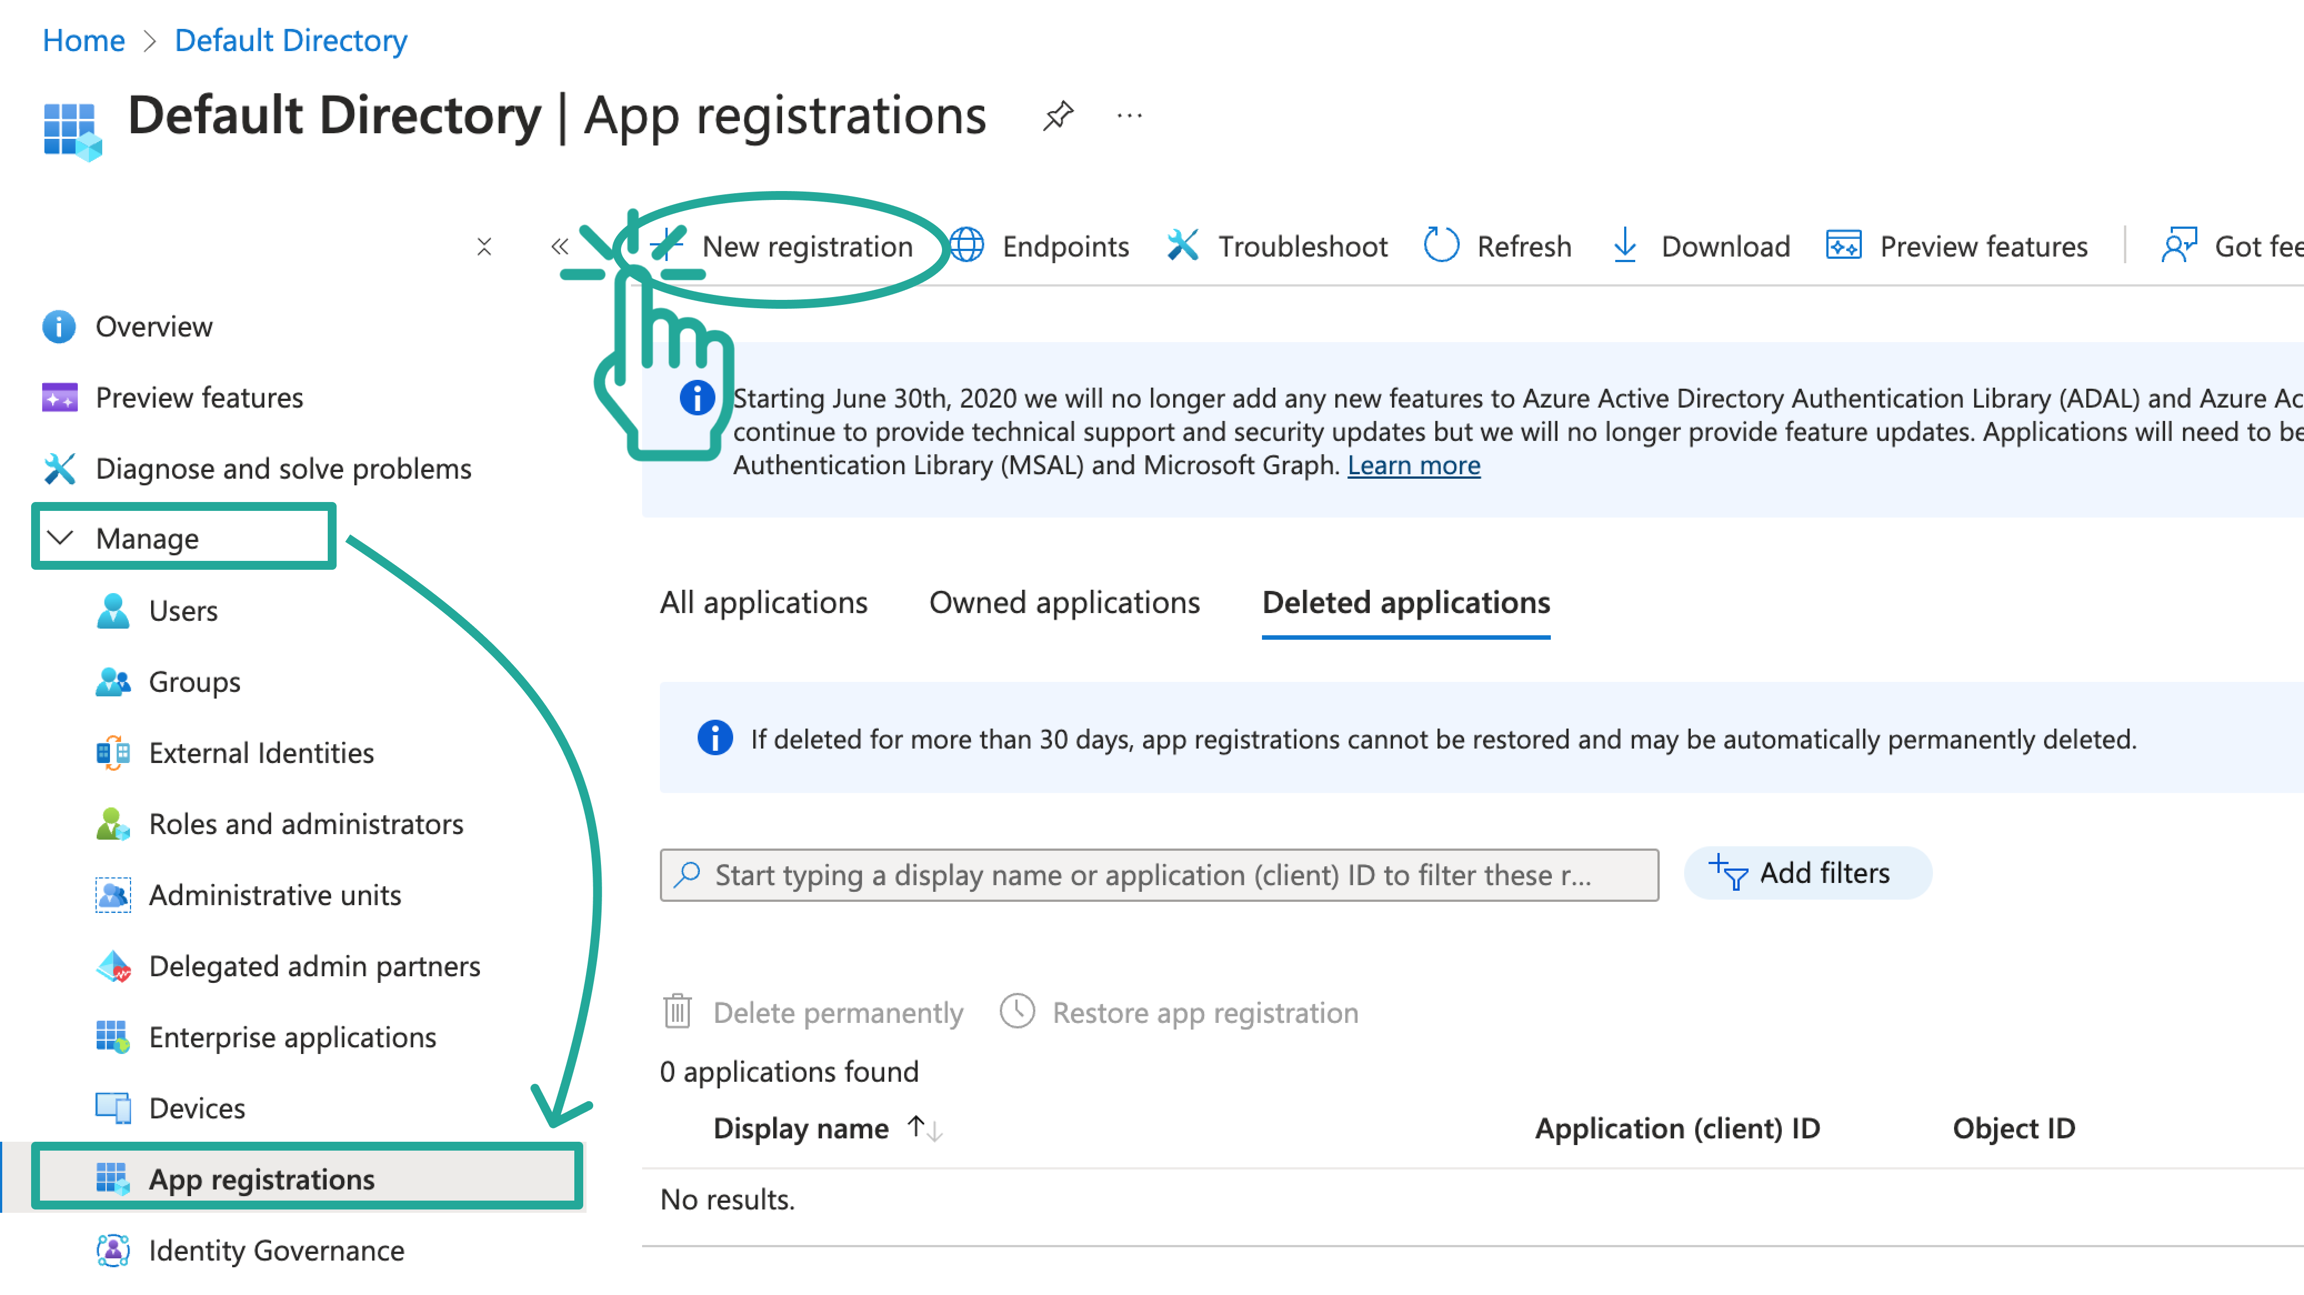Click the Download toolbar button
This screenshot has height=1295, width=2304.
click(x=1701, y=246)
